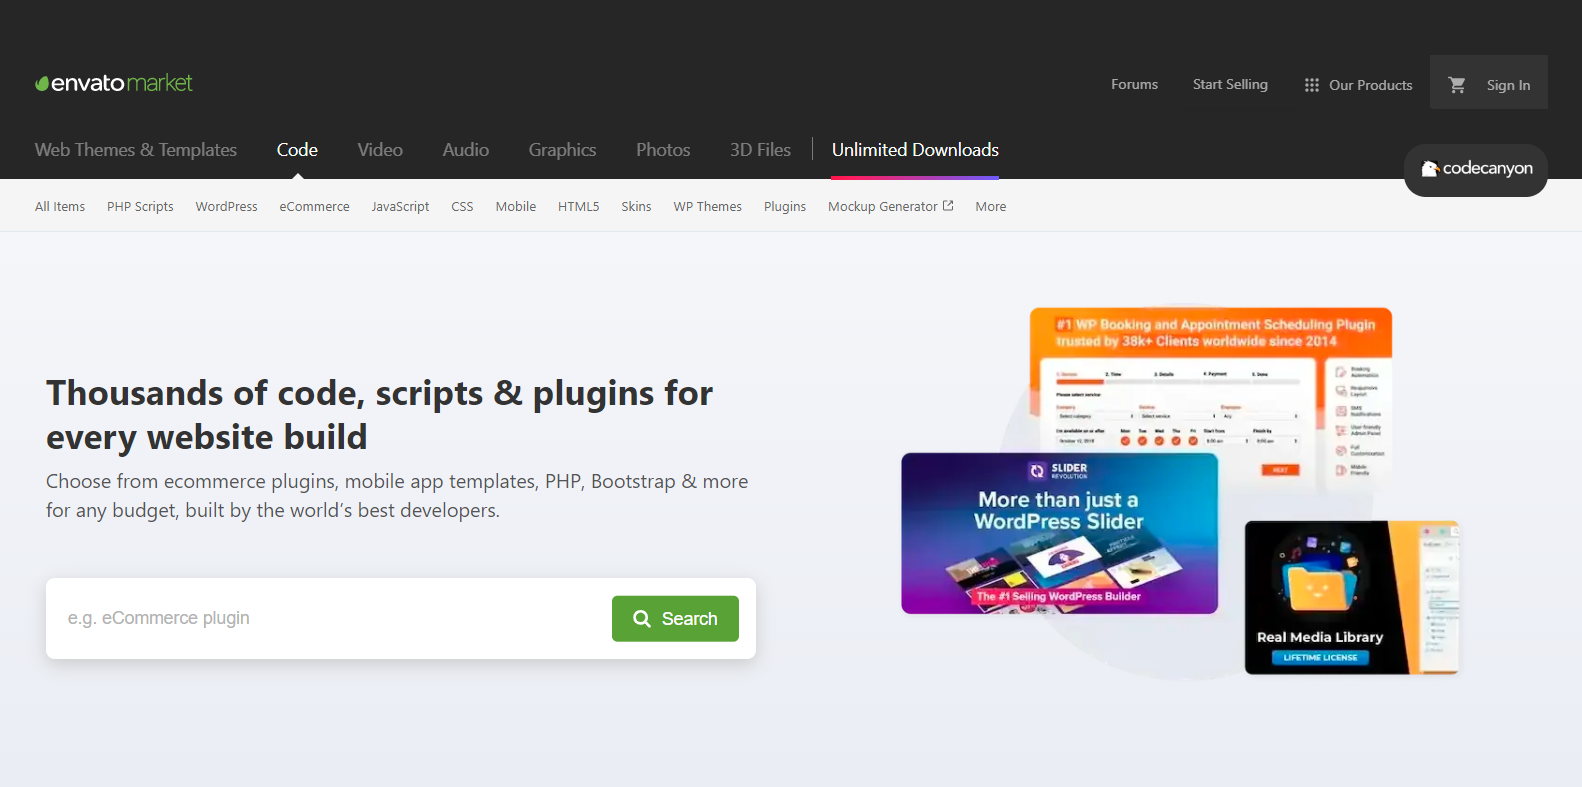Click the codecanyon badge logo
This screenshot has width=1582, height=787.
pyautogui.click(x=1476, y=169)
